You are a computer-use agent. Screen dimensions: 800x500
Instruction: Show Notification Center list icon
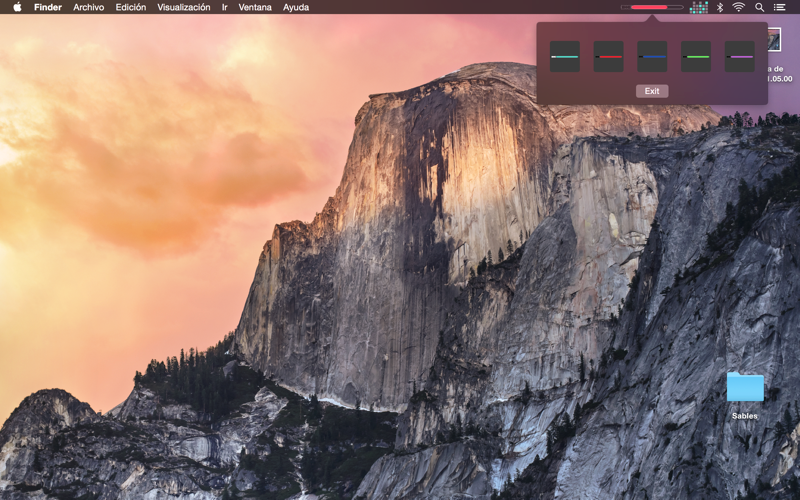779,7
